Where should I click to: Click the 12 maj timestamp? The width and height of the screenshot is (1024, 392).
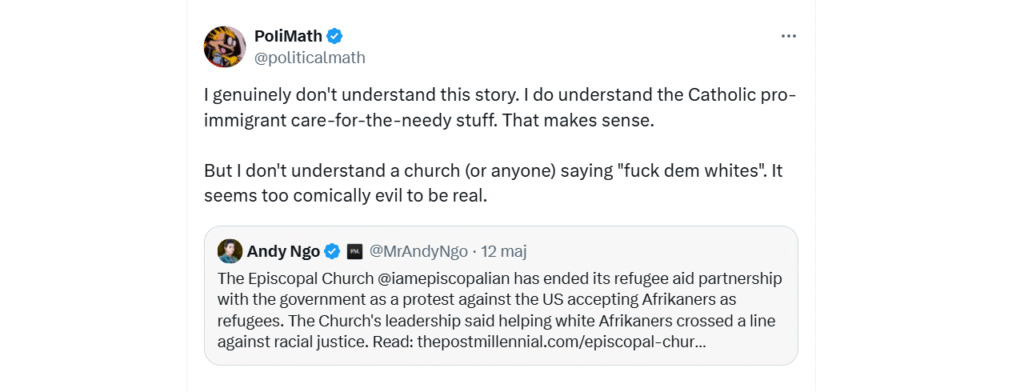(x=504, y=251)
